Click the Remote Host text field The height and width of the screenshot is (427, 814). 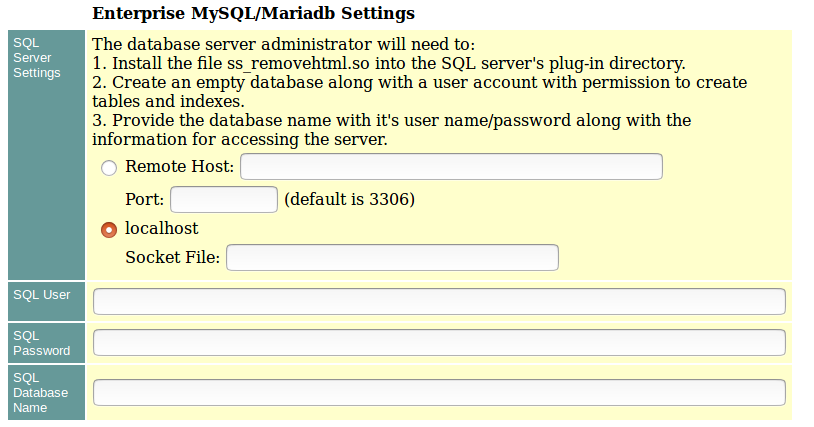pos(451,167)
